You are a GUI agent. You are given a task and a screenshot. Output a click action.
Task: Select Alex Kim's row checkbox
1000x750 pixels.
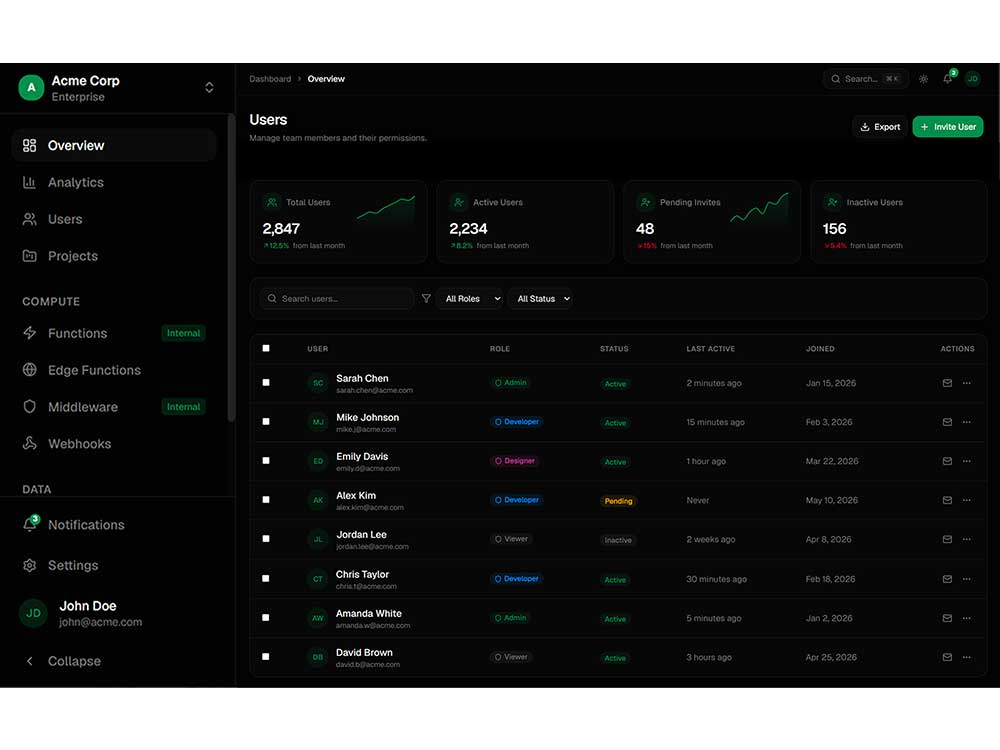tap(266, 500)
